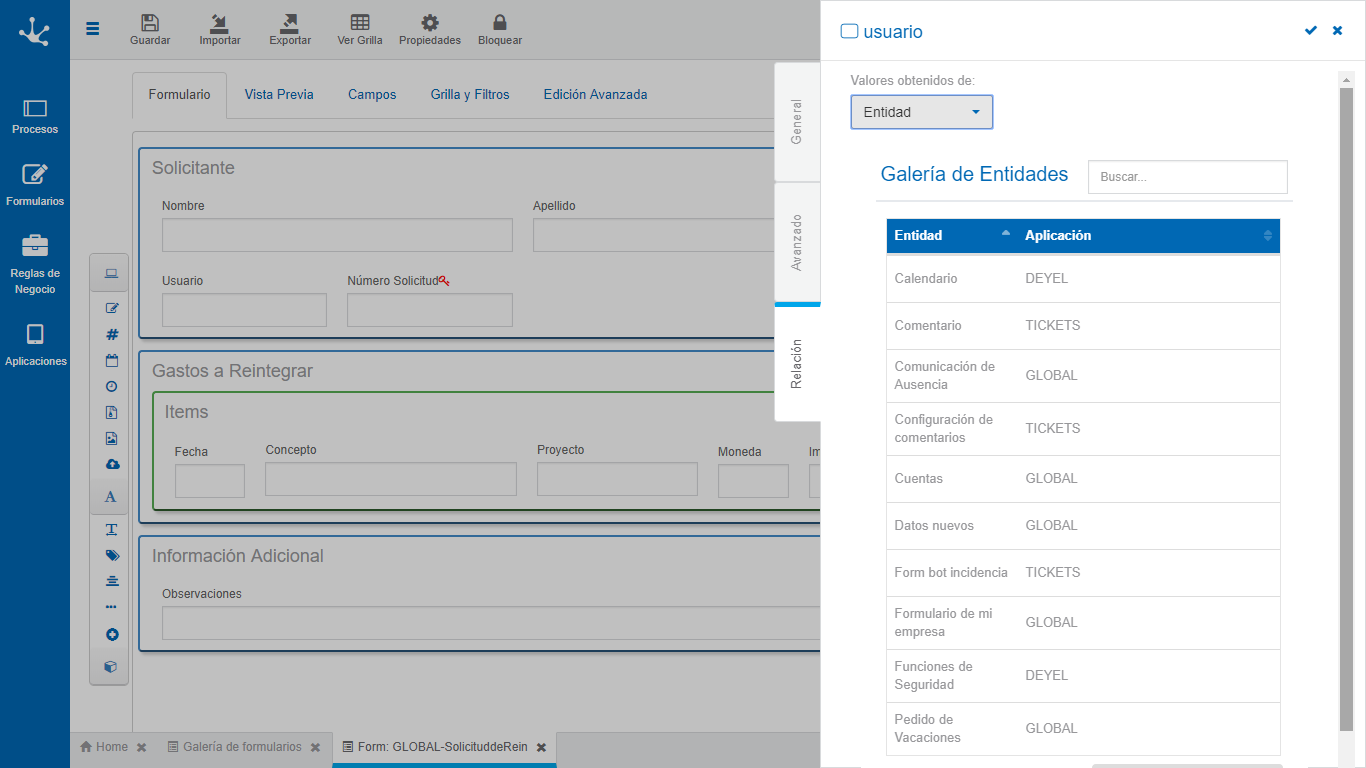This screenshot has height=768, width=1366.
Task: Switch to the Vista Previa tab
Action: pos(279,95)
